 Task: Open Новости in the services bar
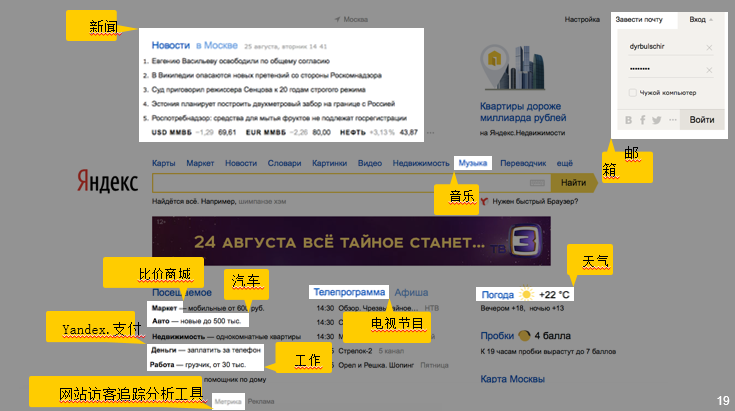pos(241,163)
